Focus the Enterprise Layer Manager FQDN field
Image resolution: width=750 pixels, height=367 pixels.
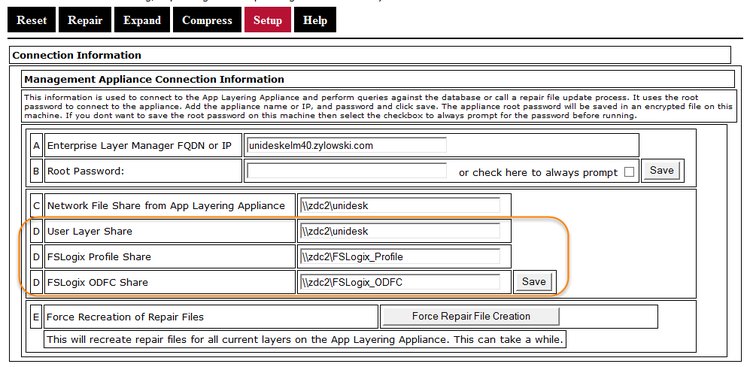pyautogui.click(x=347, y=145)
